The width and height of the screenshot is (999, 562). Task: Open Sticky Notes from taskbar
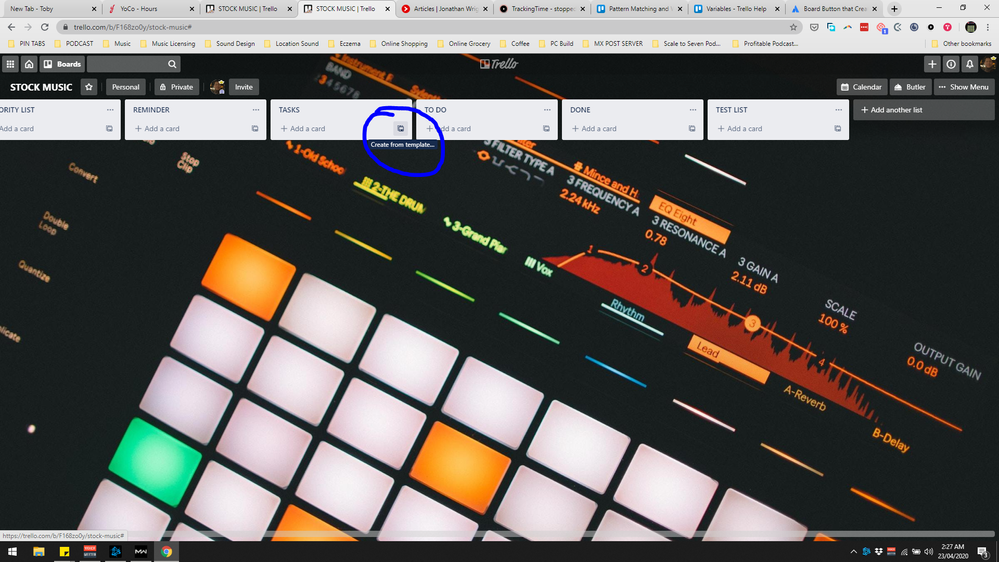(x=64, y=552)
